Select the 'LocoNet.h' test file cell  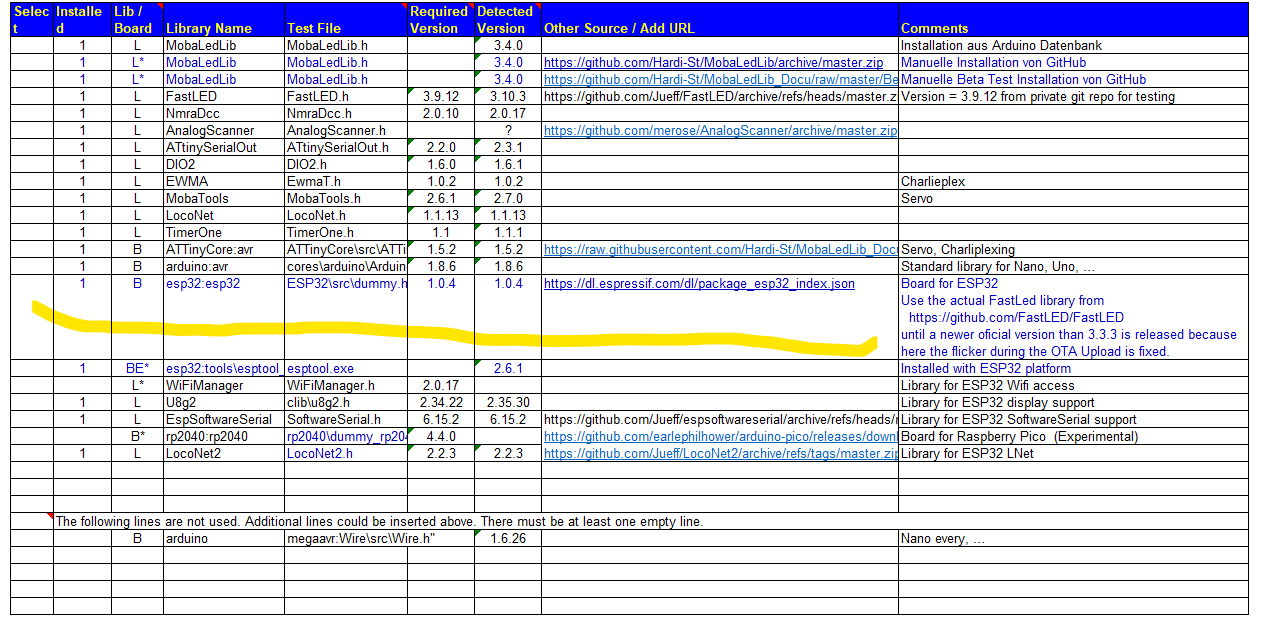coord(346,216)
